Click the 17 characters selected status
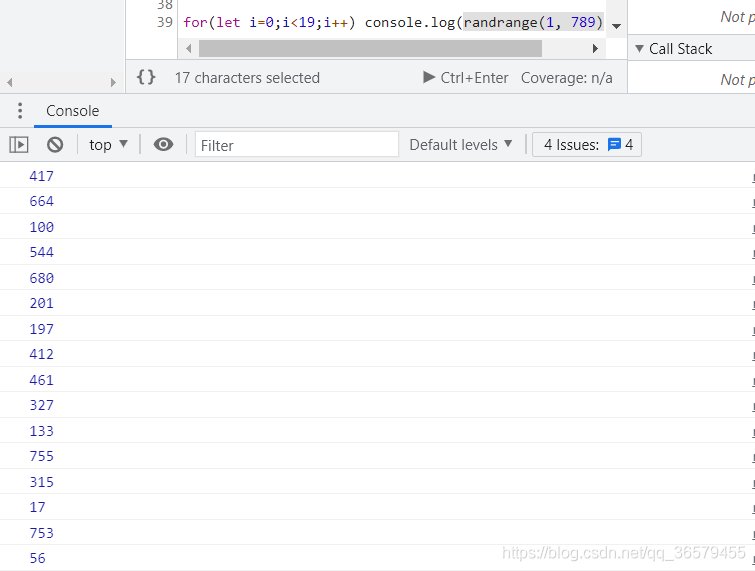The width and height of the screenshot is (755, 571). pos(247,78)
